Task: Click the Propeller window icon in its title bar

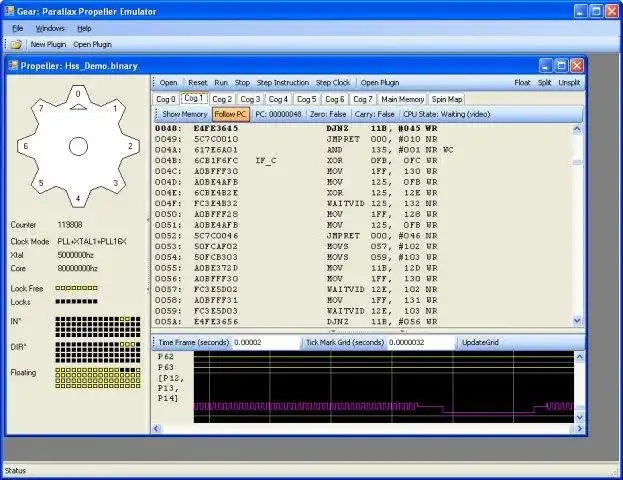Action: 13,65
